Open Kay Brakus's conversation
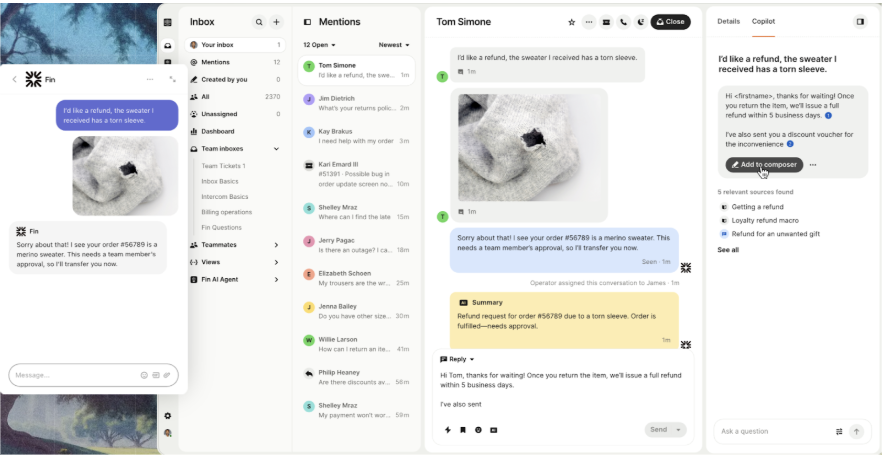 [x=357, y=136]
